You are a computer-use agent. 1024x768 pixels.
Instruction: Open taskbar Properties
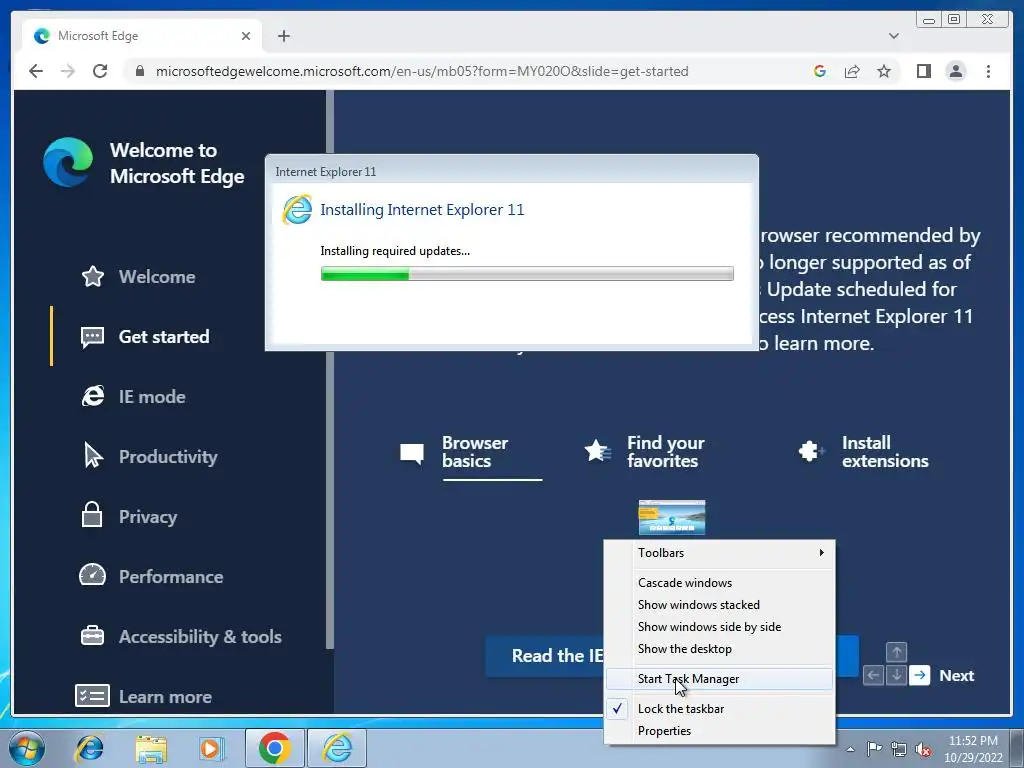(x=720, y=731)
